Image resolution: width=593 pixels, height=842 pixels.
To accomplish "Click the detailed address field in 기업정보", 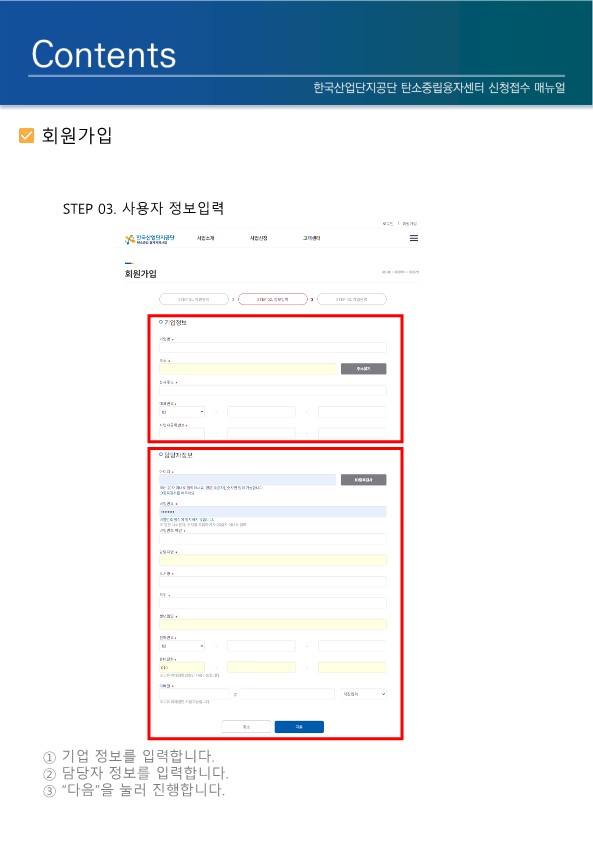I will coord(273,390).
